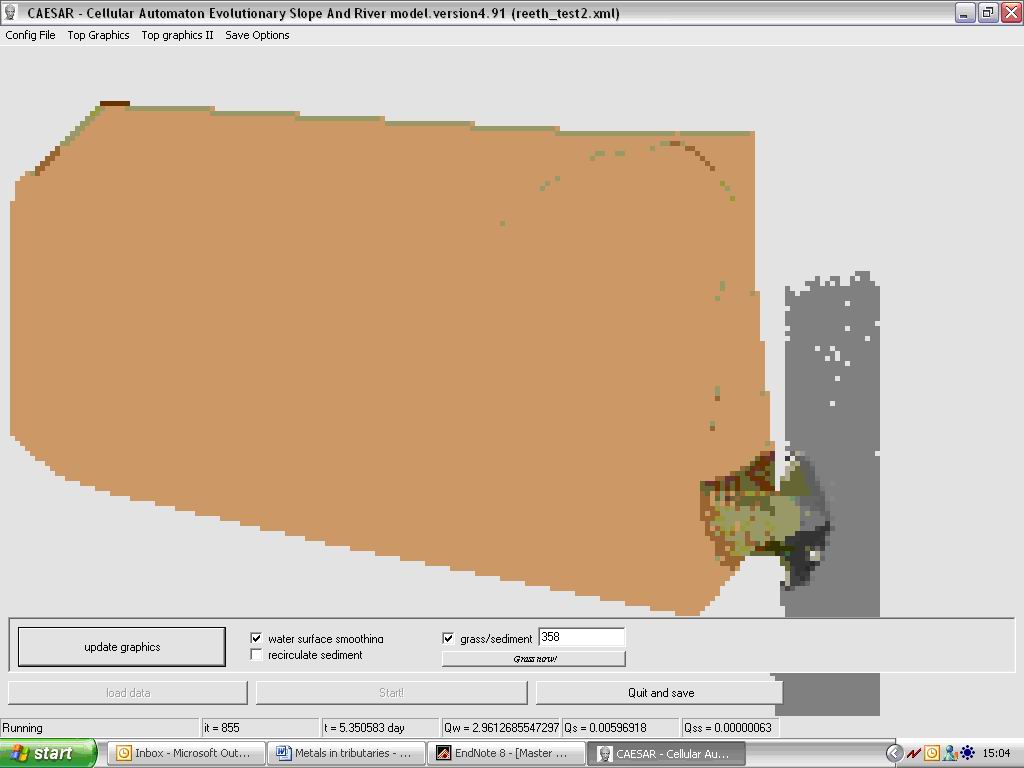Click the Windows start button
The width and height of the screenshot is (1024, 768).
(x=48, y=753)
